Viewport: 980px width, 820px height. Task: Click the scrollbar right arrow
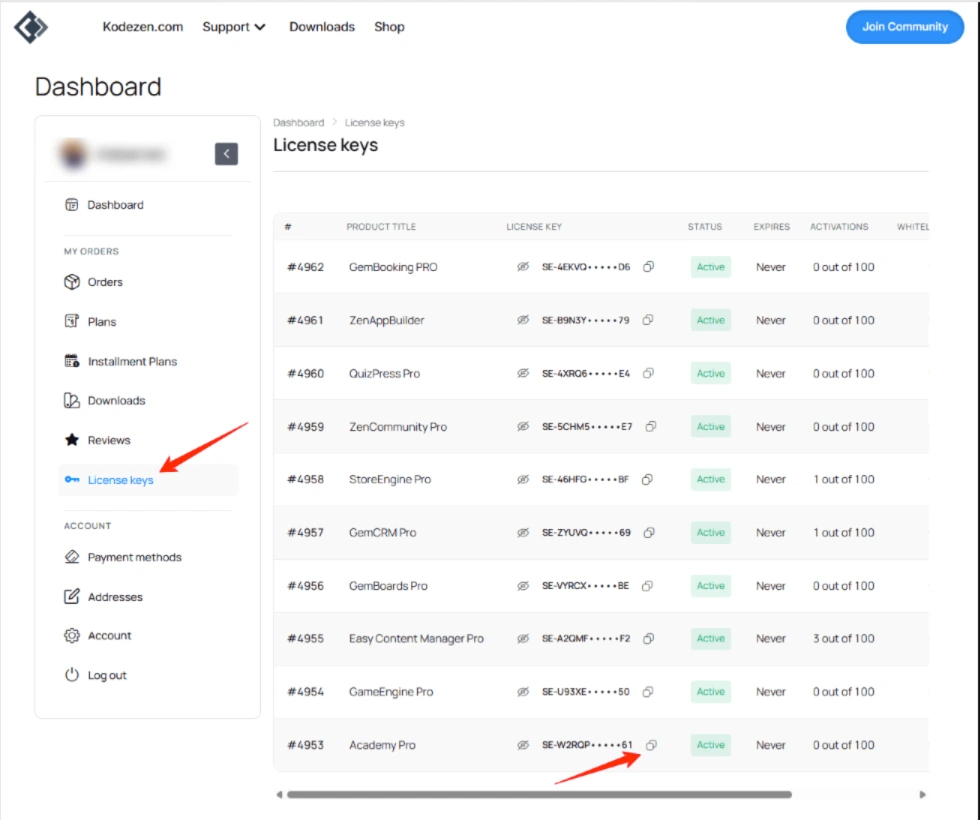click(922, 794)
